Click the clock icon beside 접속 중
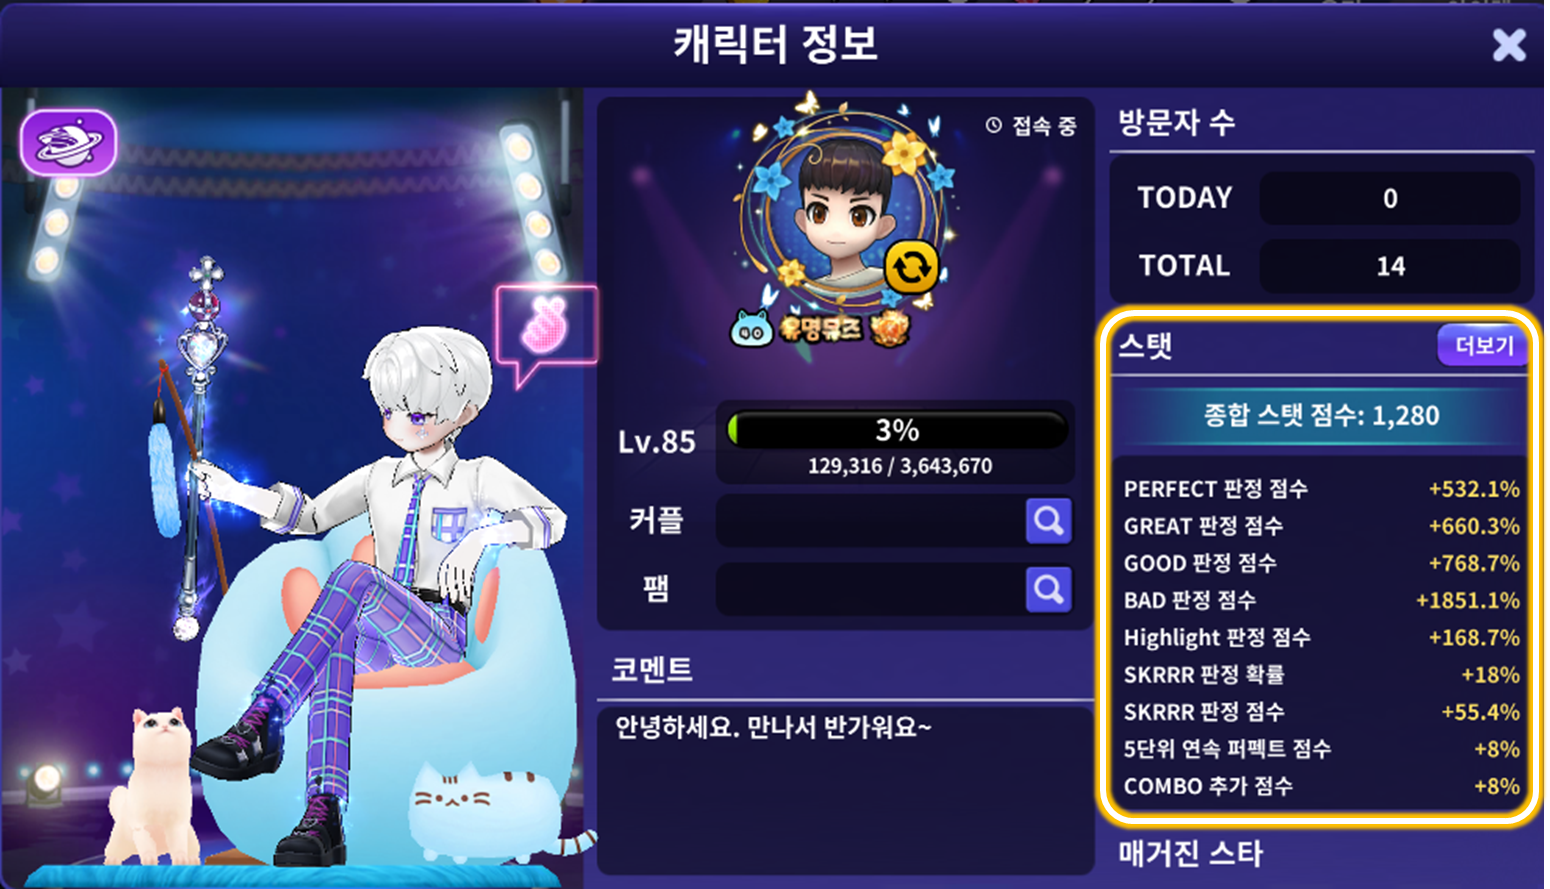 point(993,125)
